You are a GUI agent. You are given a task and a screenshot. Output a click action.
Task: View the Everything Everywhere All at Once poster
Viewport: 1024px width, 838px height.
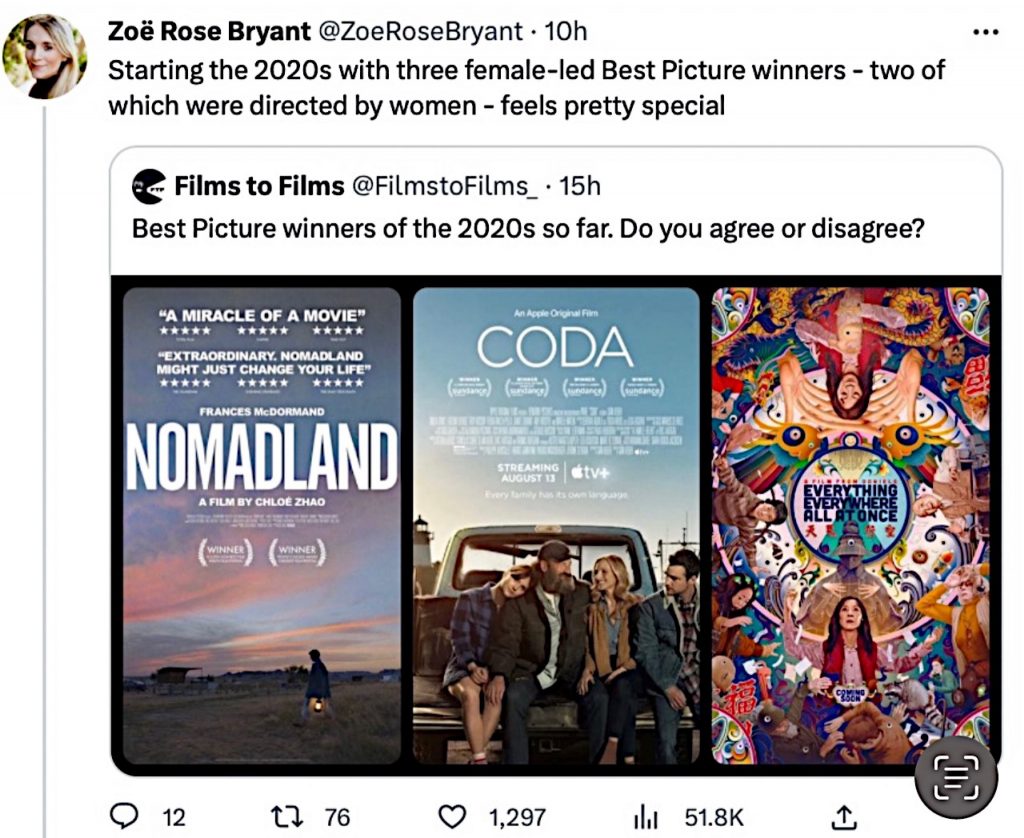pos(850,525)
